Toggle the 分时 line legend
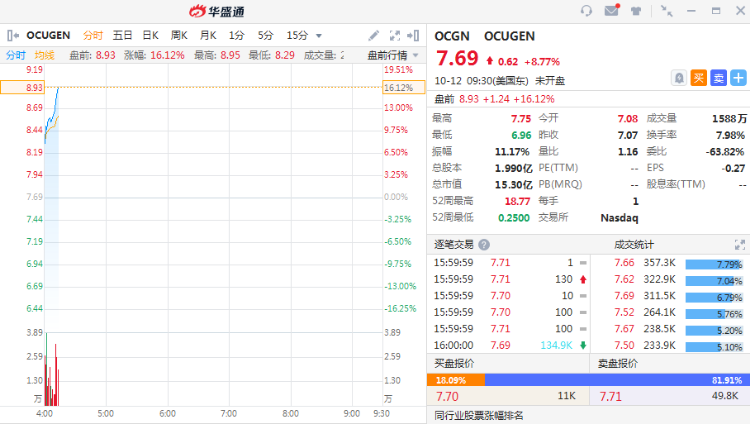This screenshot has height=424, width=750. [x=16, y=55]
